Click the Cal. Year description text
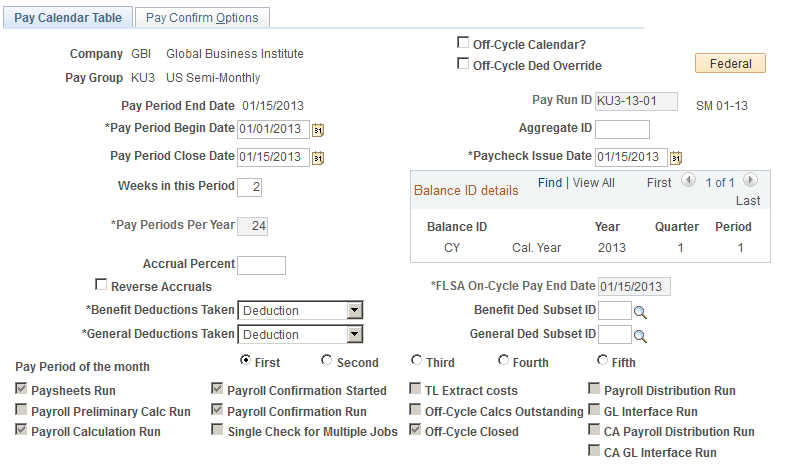This screenshot has width=791, height=467. (536, 248)
